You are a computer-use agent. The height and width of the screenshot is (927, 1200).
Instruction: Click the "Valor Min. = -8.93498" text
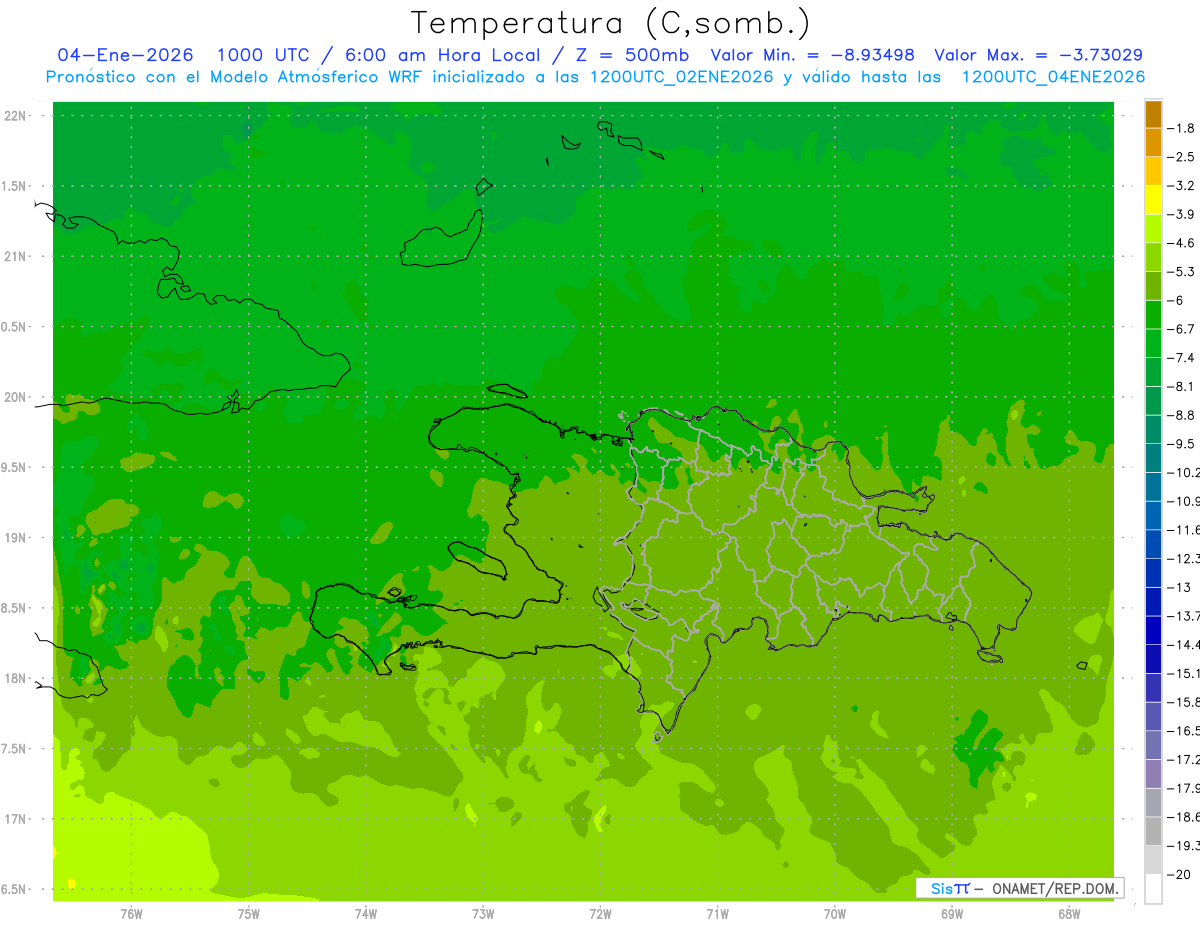[812, 55]
